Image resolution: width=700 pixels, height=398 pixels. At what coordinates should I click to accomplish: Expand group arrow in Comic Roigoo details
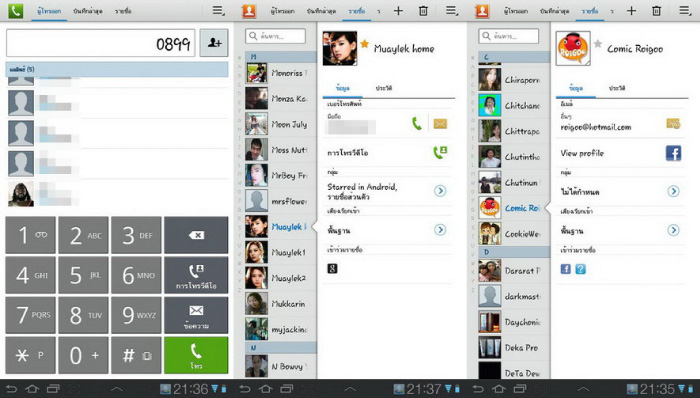point(673,191)
